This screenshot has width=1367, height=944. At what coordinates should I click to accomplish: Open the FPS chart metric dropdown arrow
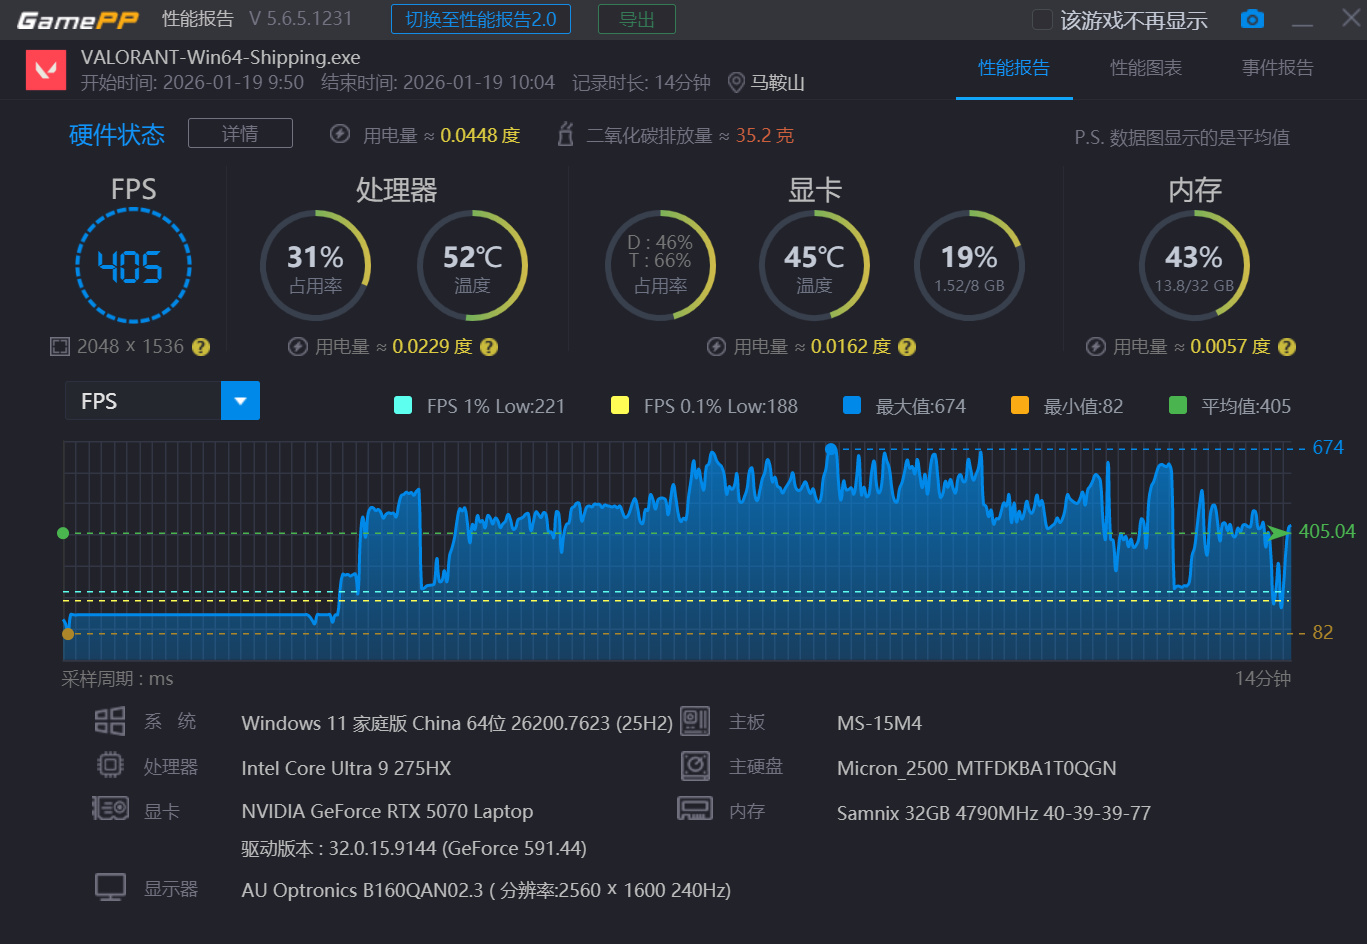(240, 401)
